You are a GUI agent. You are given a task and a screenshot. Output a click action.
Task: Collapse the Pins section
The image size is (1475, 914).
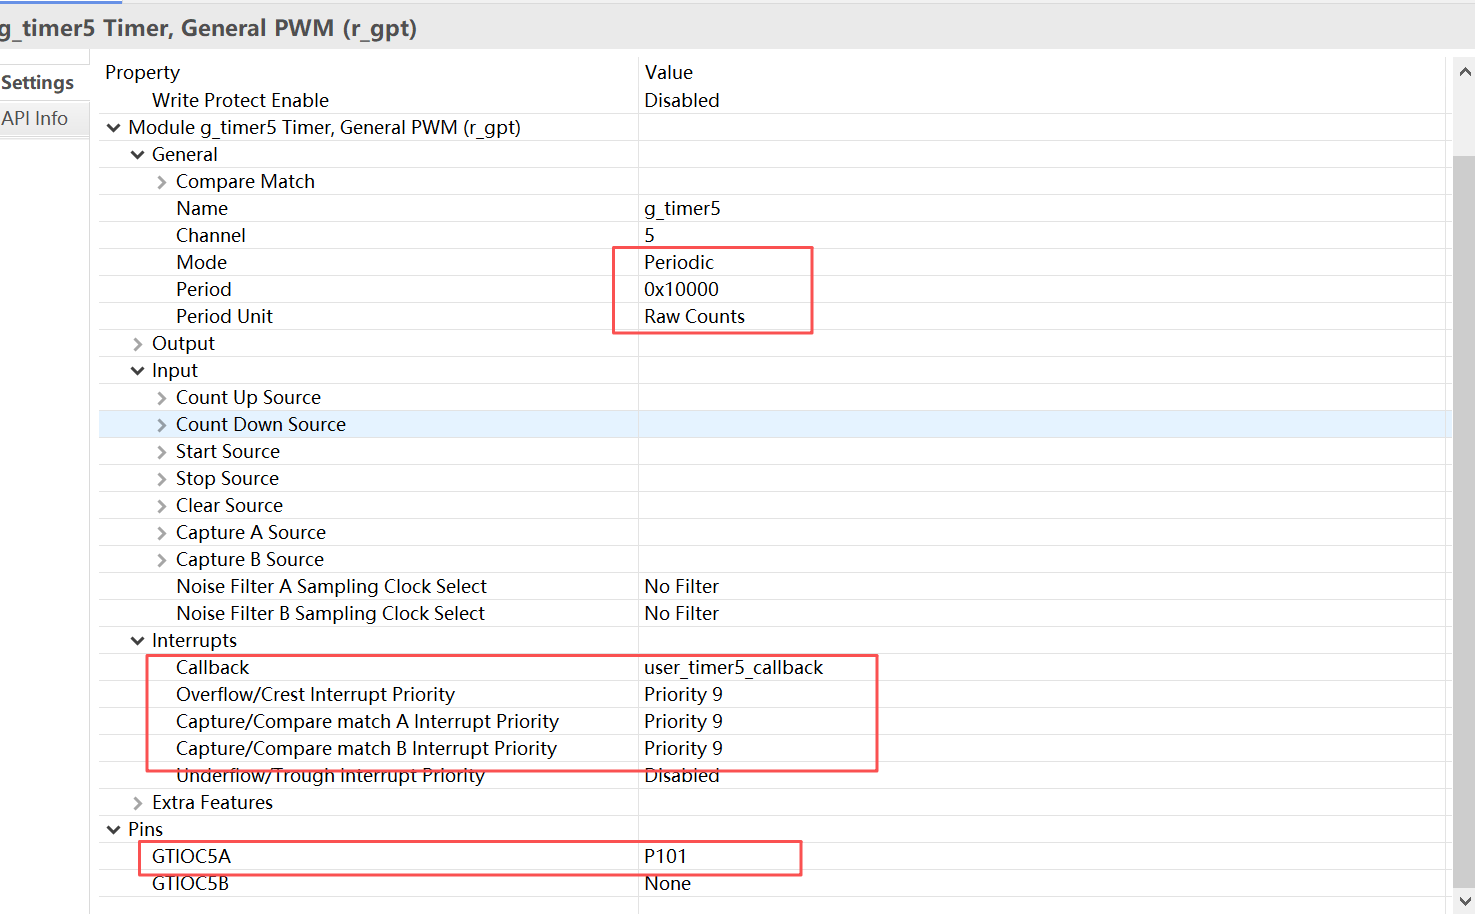click(x=113, y=830)
